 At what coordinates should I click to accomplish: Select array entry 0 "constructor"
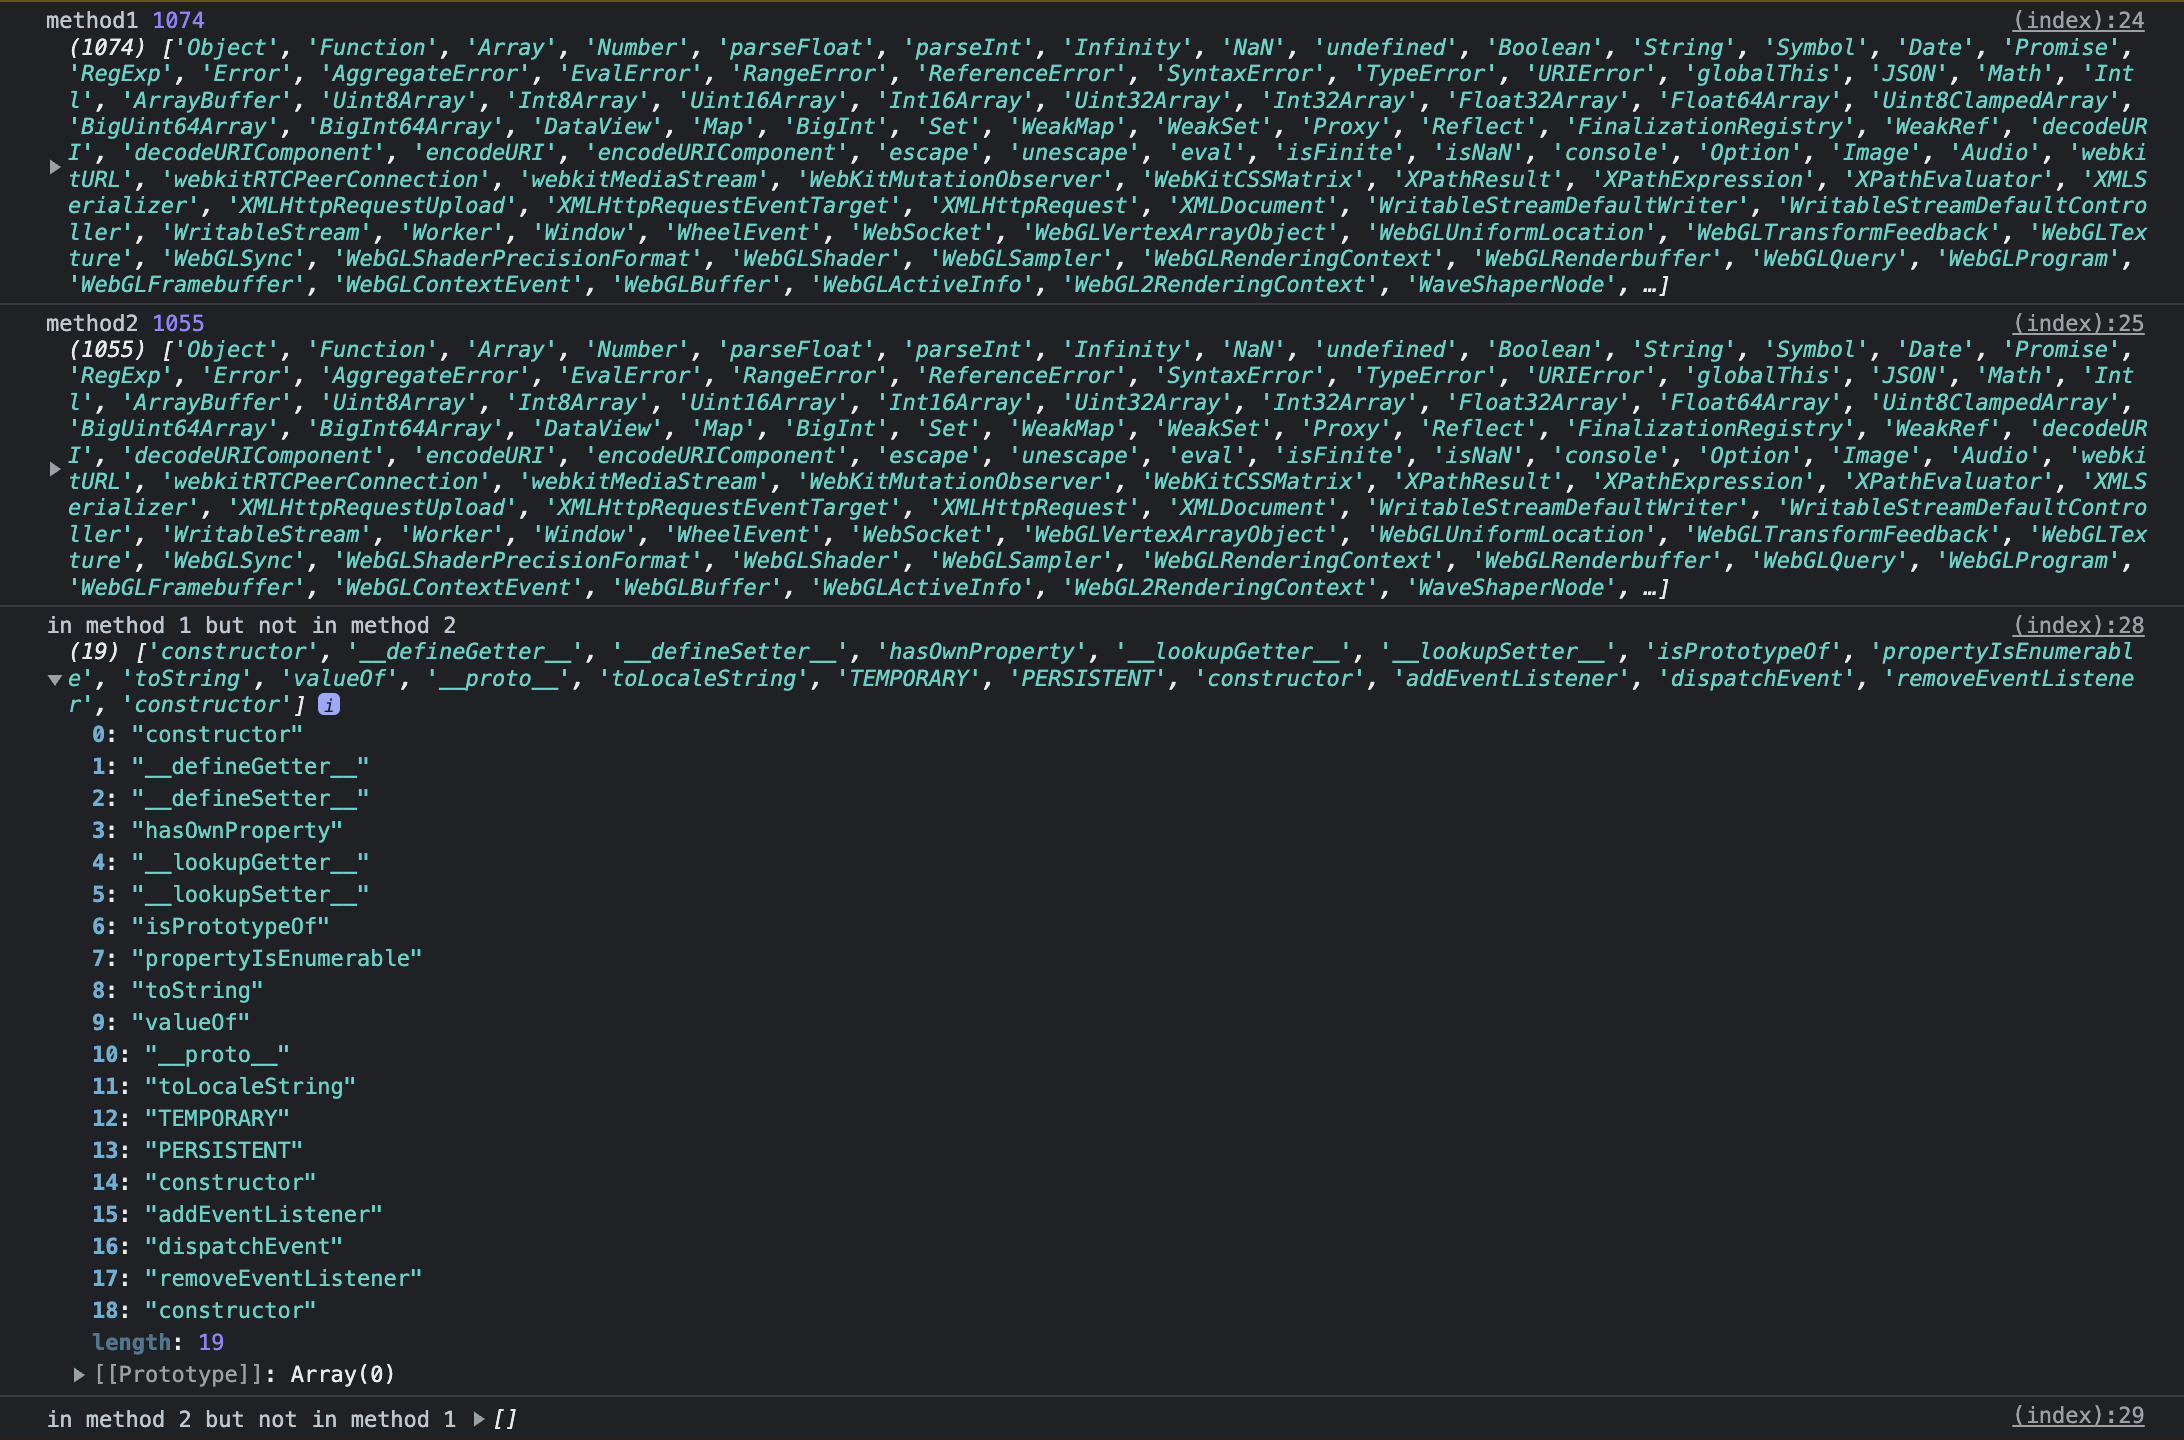(x=216, y=734)
